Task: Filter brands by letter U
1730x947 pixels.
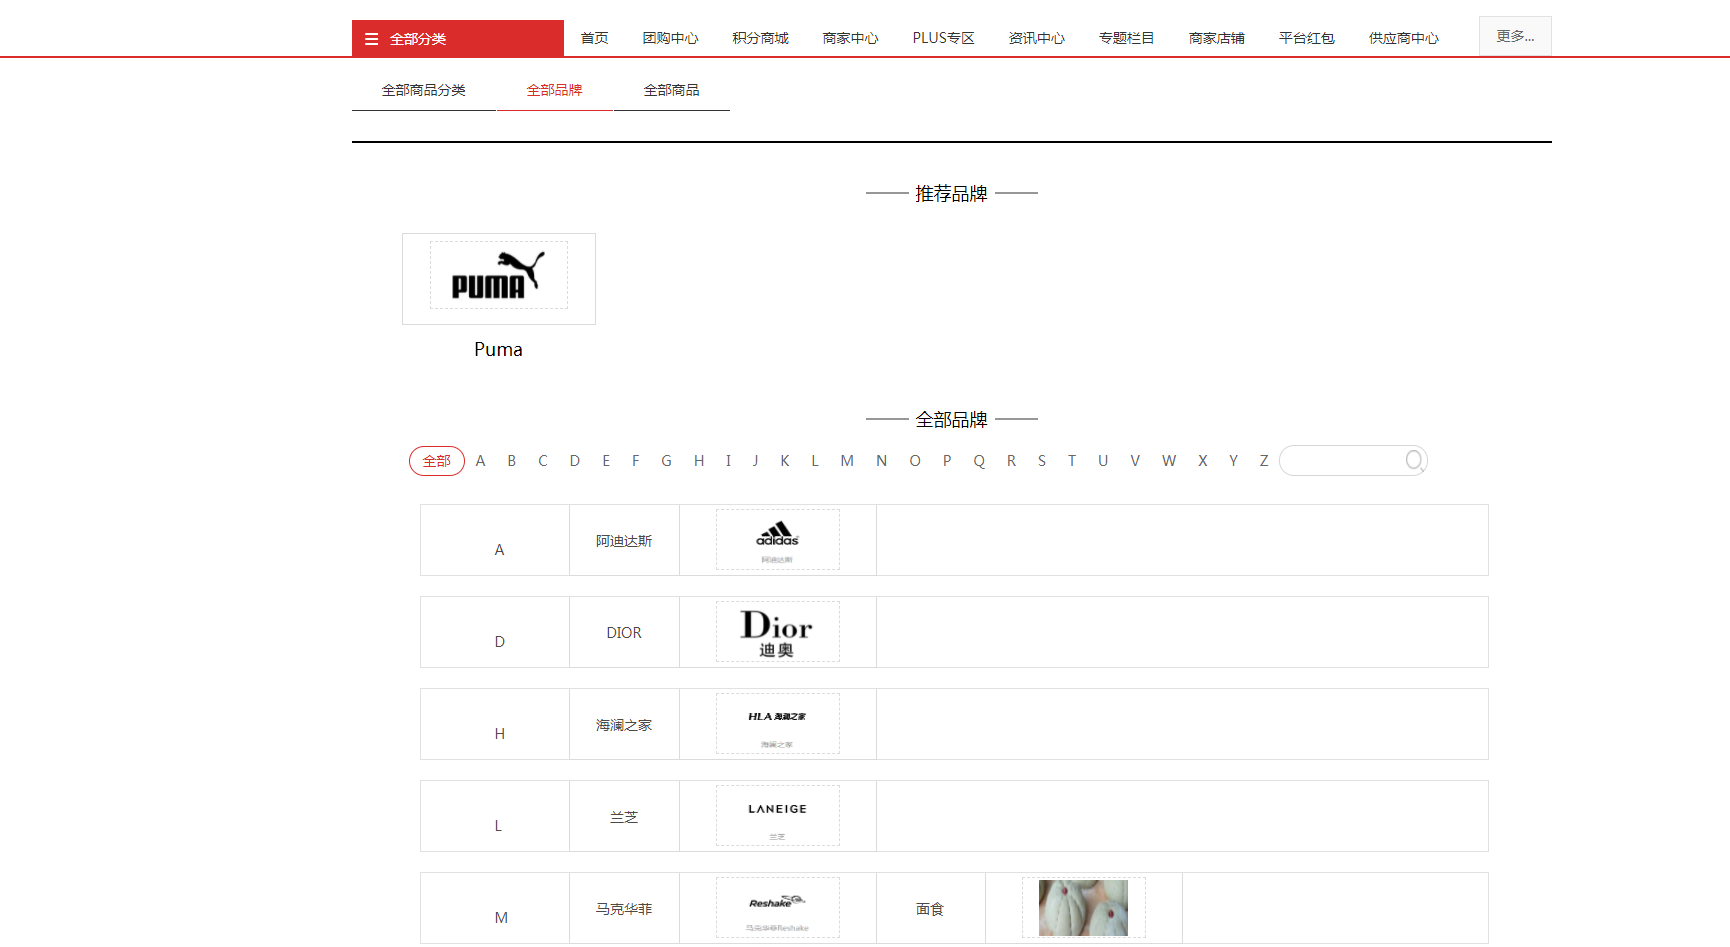Action: click(1103, 461)
